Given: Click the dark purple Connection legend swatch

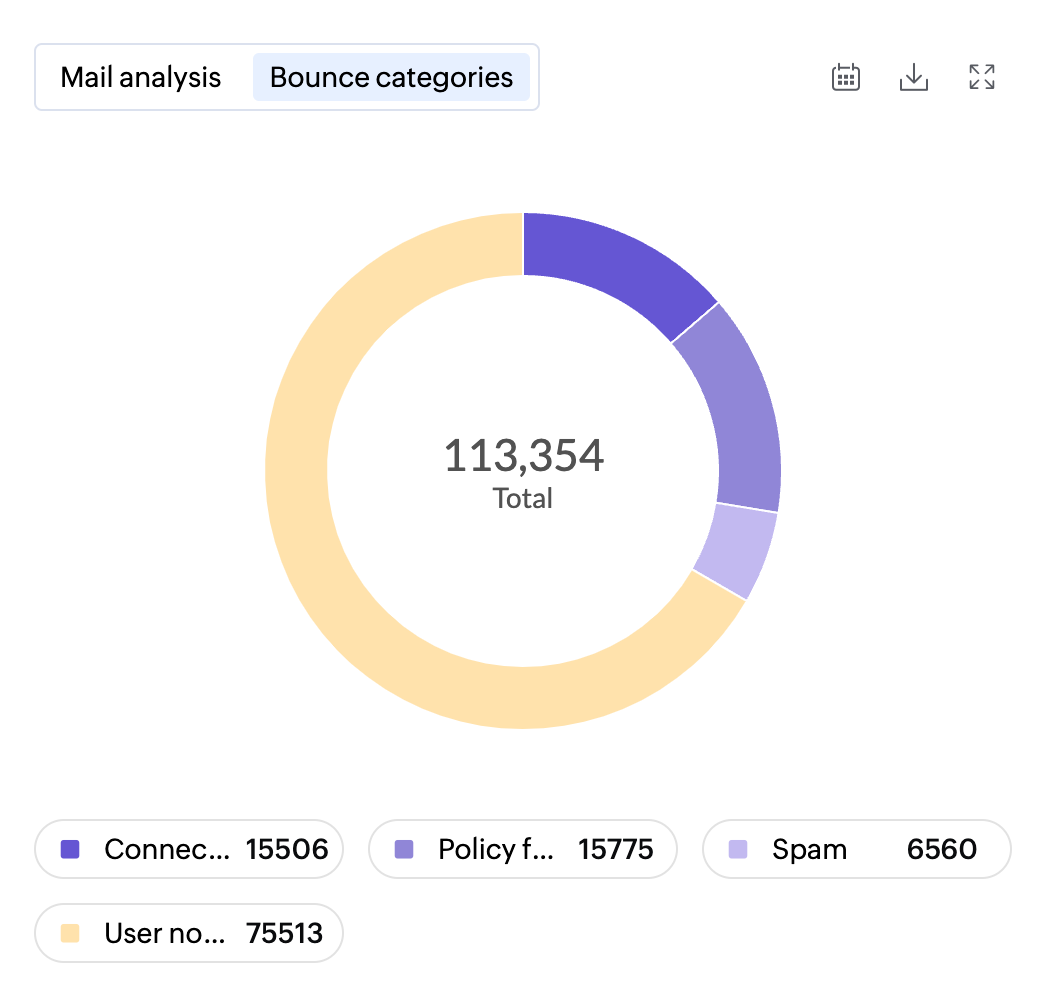Looking at the screenshot, I should [70, 849].
